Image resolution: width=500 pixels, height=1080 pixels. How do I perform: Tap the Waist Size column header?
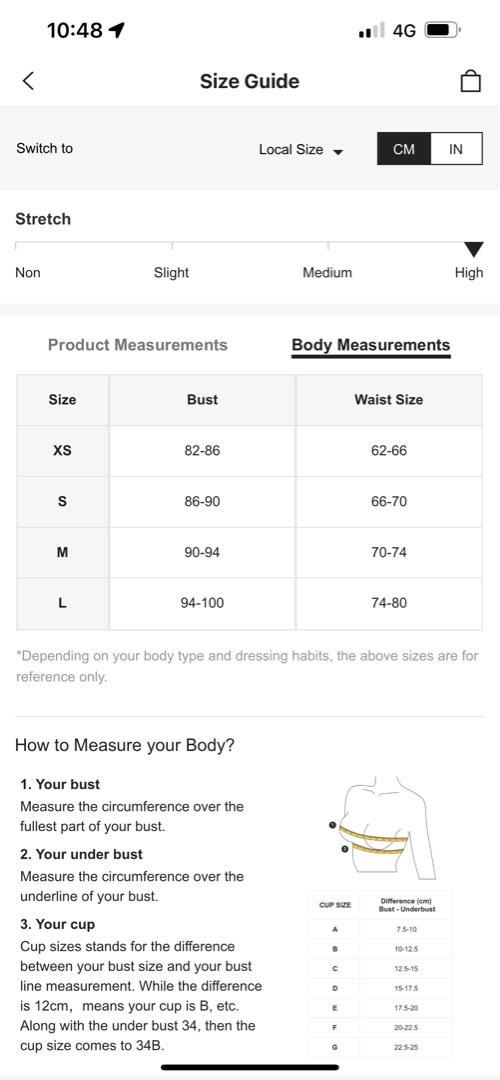(x=389, y=399)
